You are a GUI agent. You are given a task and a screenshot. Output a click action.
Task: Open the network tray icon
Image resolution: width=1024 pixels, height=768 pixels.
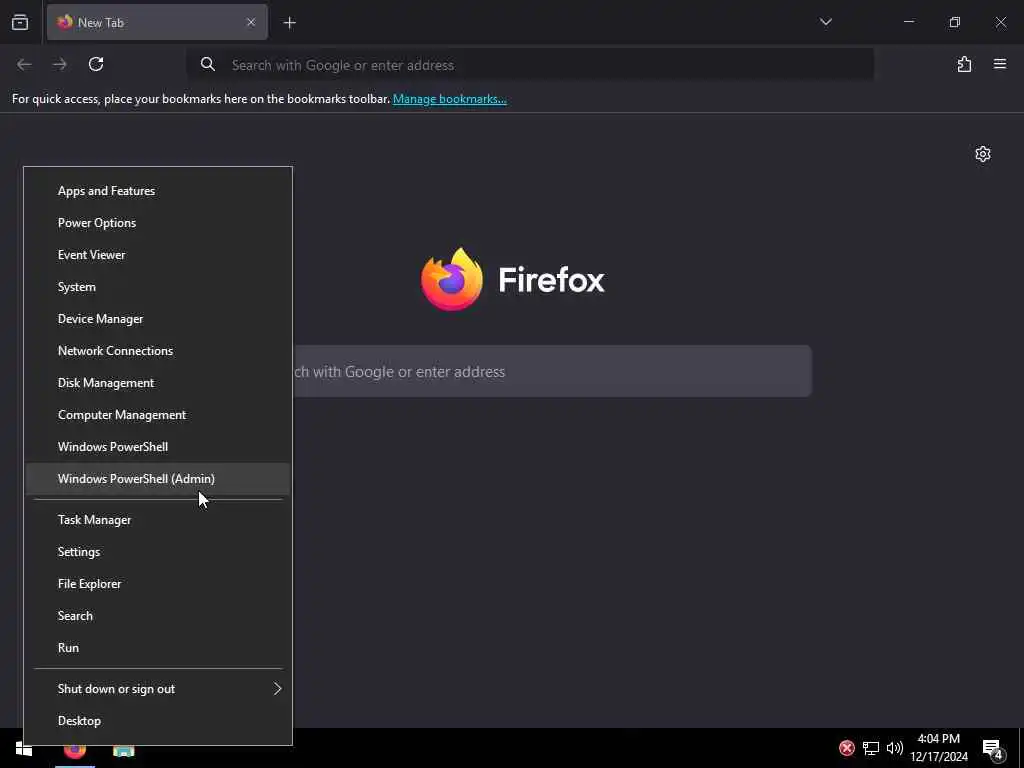click(x=871, y=748)
